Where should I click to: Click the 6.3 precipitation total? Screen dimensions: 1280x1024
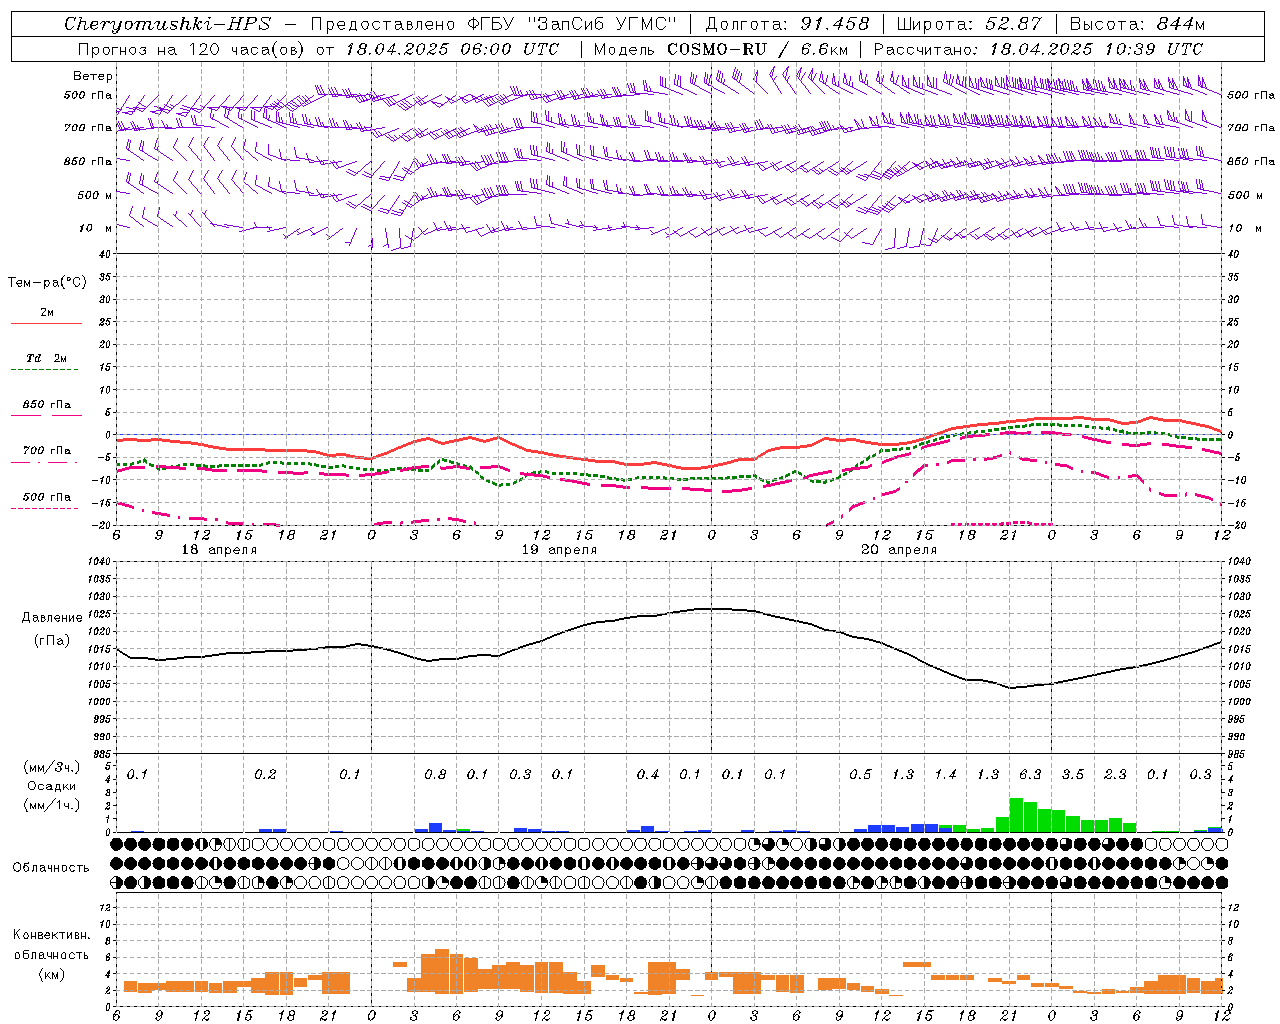point(1030,774)
